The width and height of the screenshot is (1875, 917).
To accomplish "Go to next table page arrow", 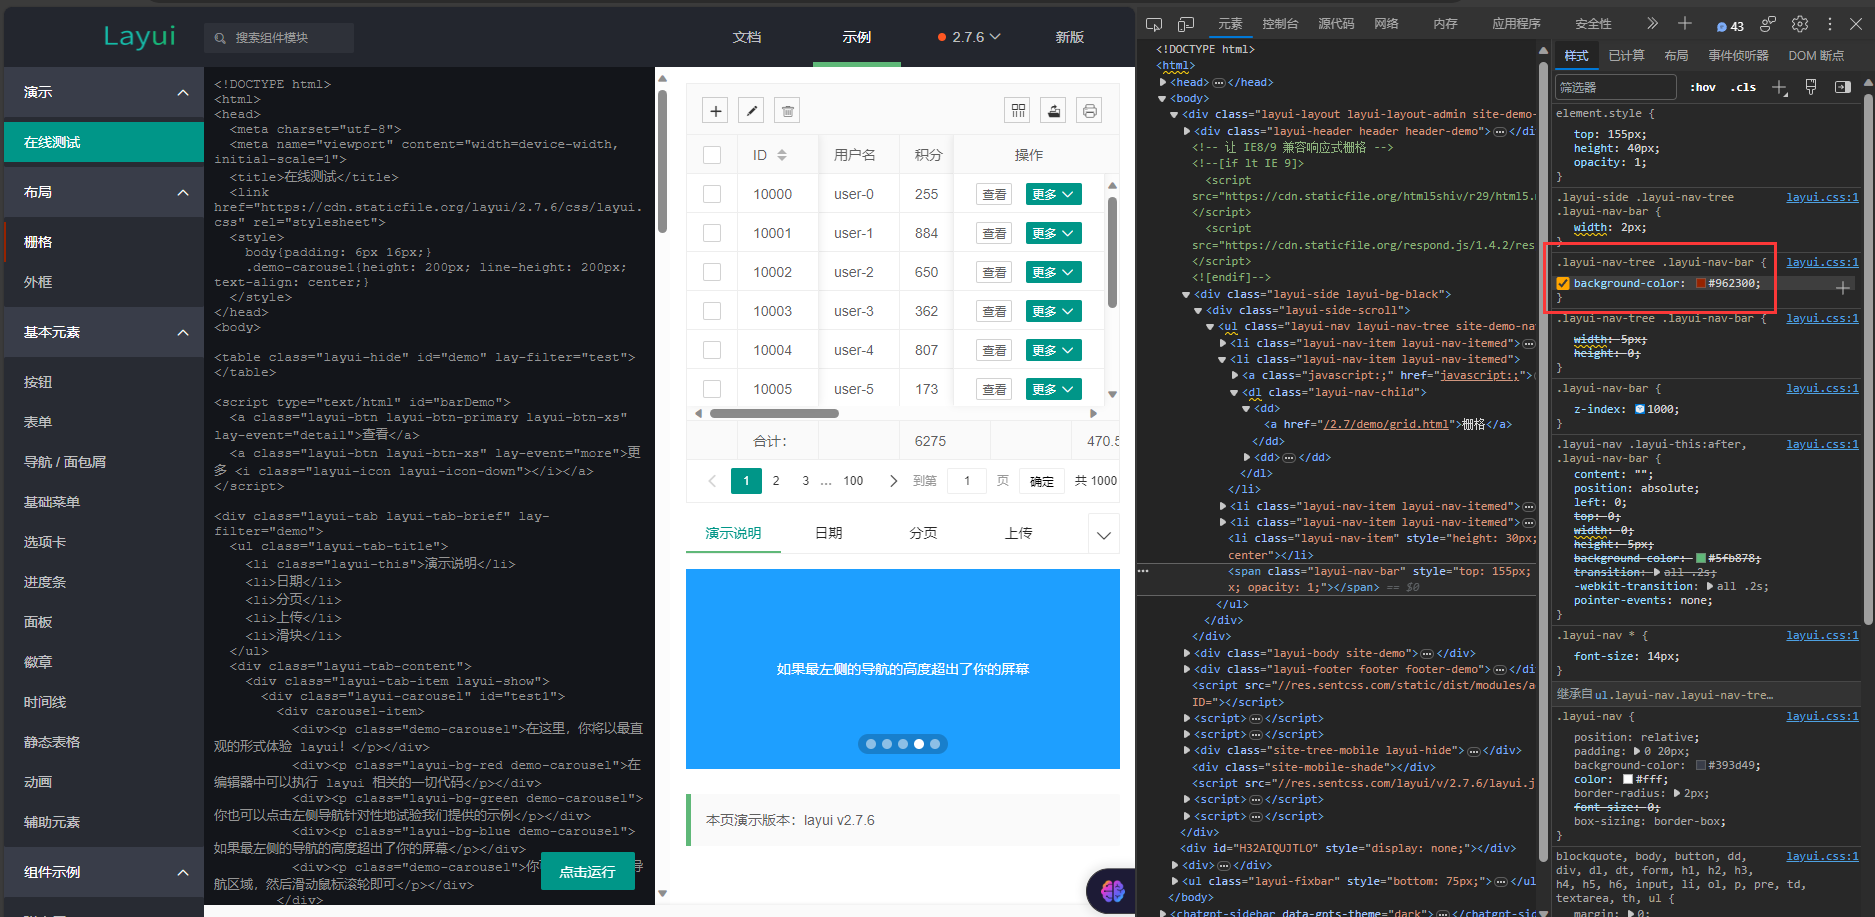I will 893,481.
